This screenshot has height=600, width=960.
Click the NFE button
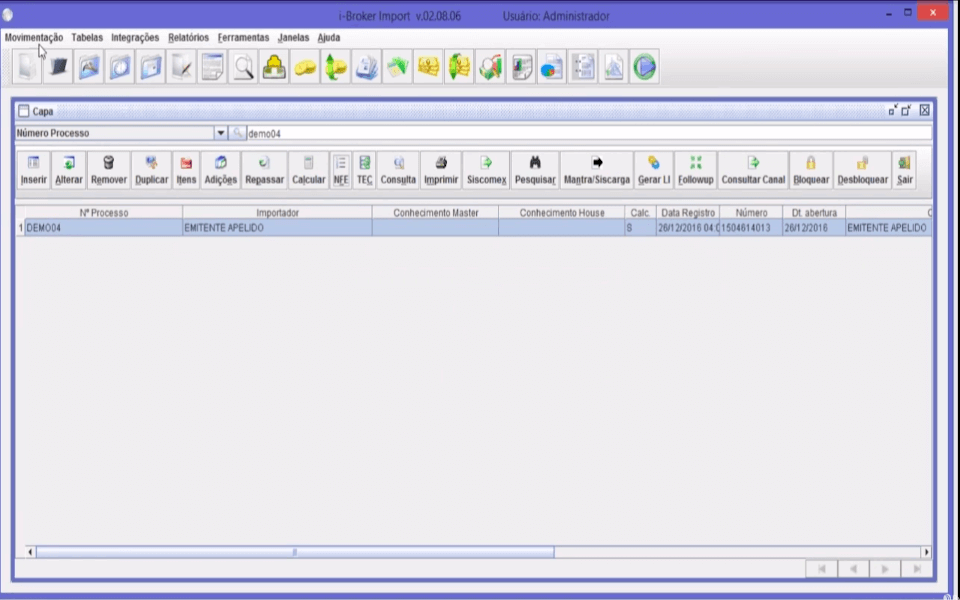tap(341, 170)
